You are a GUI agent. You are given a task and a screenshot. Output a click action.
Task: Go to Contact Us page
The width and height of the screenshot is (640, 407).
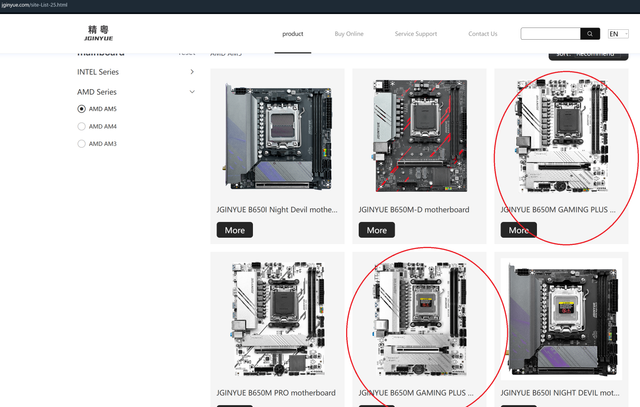click(x=482, y=34)
